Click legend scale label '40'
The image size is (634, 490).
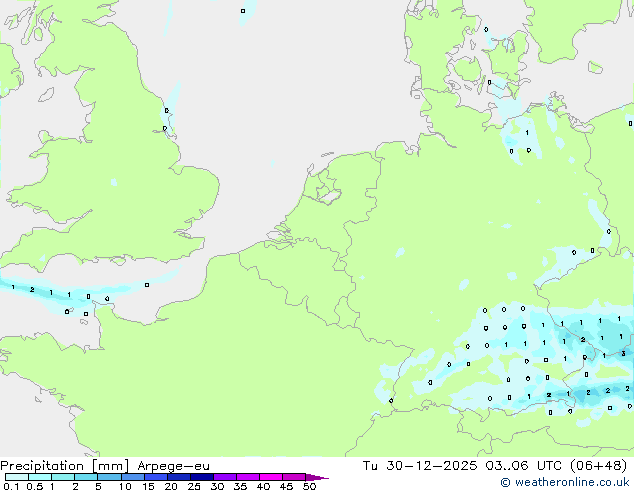(x=263, y=486)
